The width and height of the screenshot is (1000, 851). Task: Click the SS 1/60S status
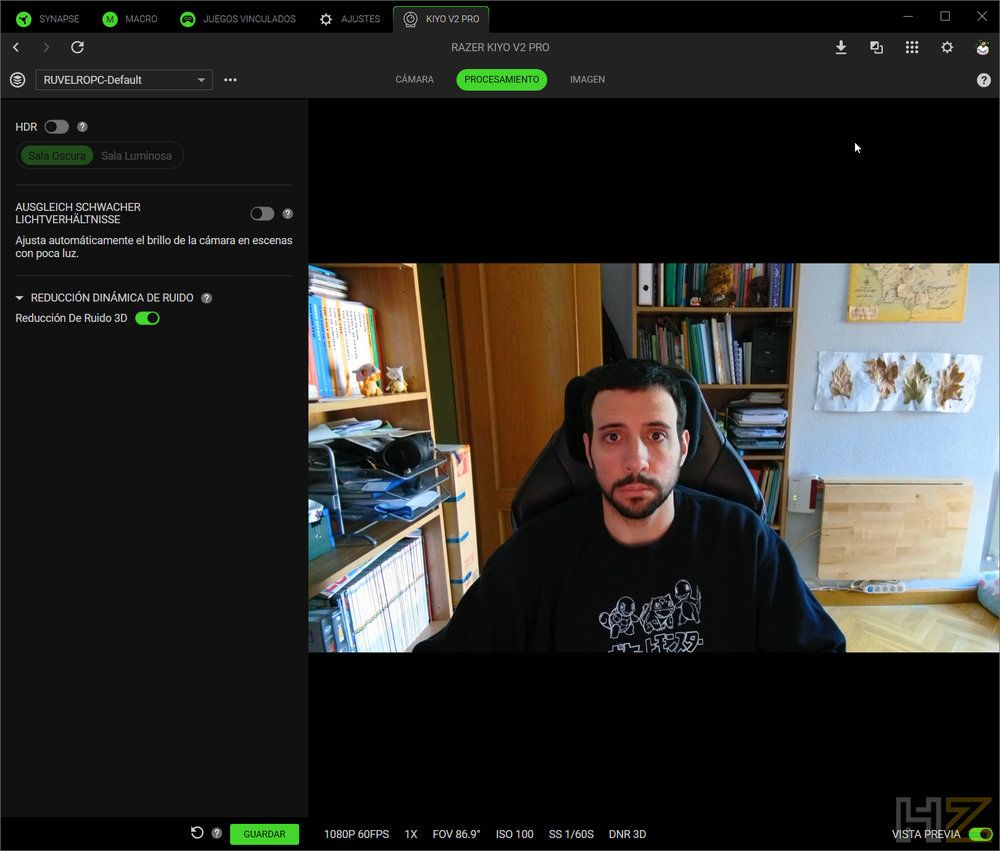571,834
